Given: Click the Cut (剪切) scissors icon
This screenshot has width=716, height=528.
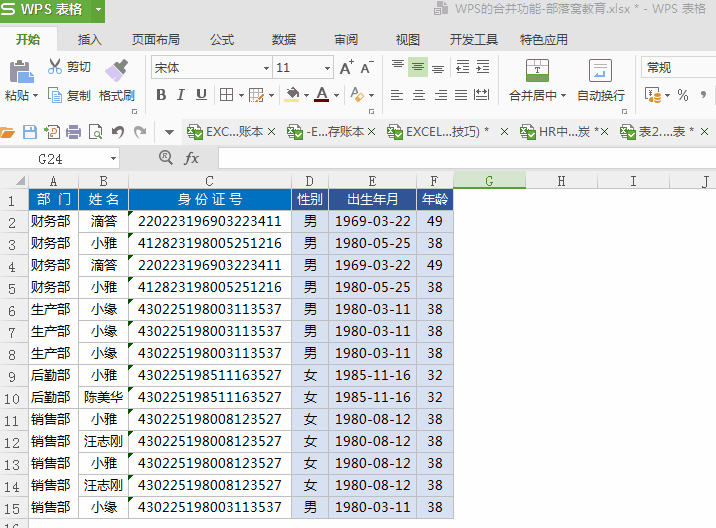Looking at the screenshot, I should pyautogui.click(x=55, y=67).
